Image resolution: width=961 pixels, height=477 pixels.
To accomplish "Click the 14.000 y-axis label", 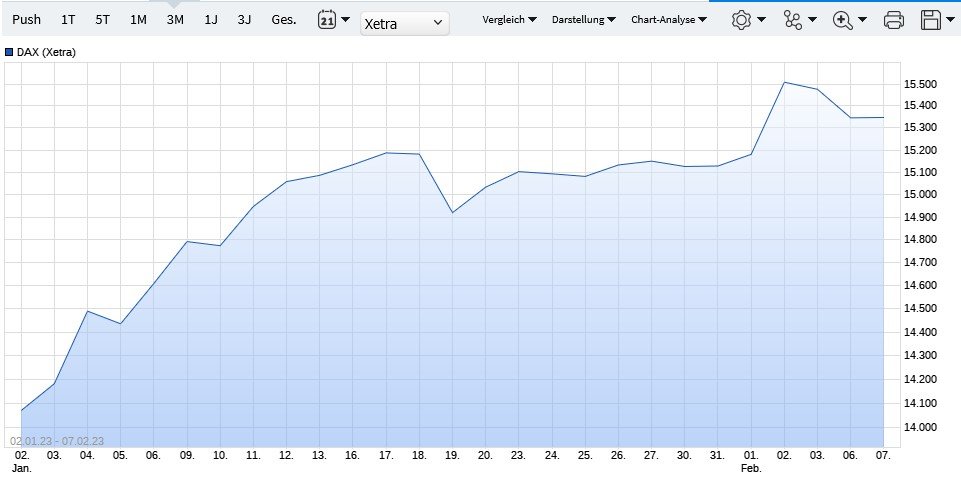I will [920, 427].
